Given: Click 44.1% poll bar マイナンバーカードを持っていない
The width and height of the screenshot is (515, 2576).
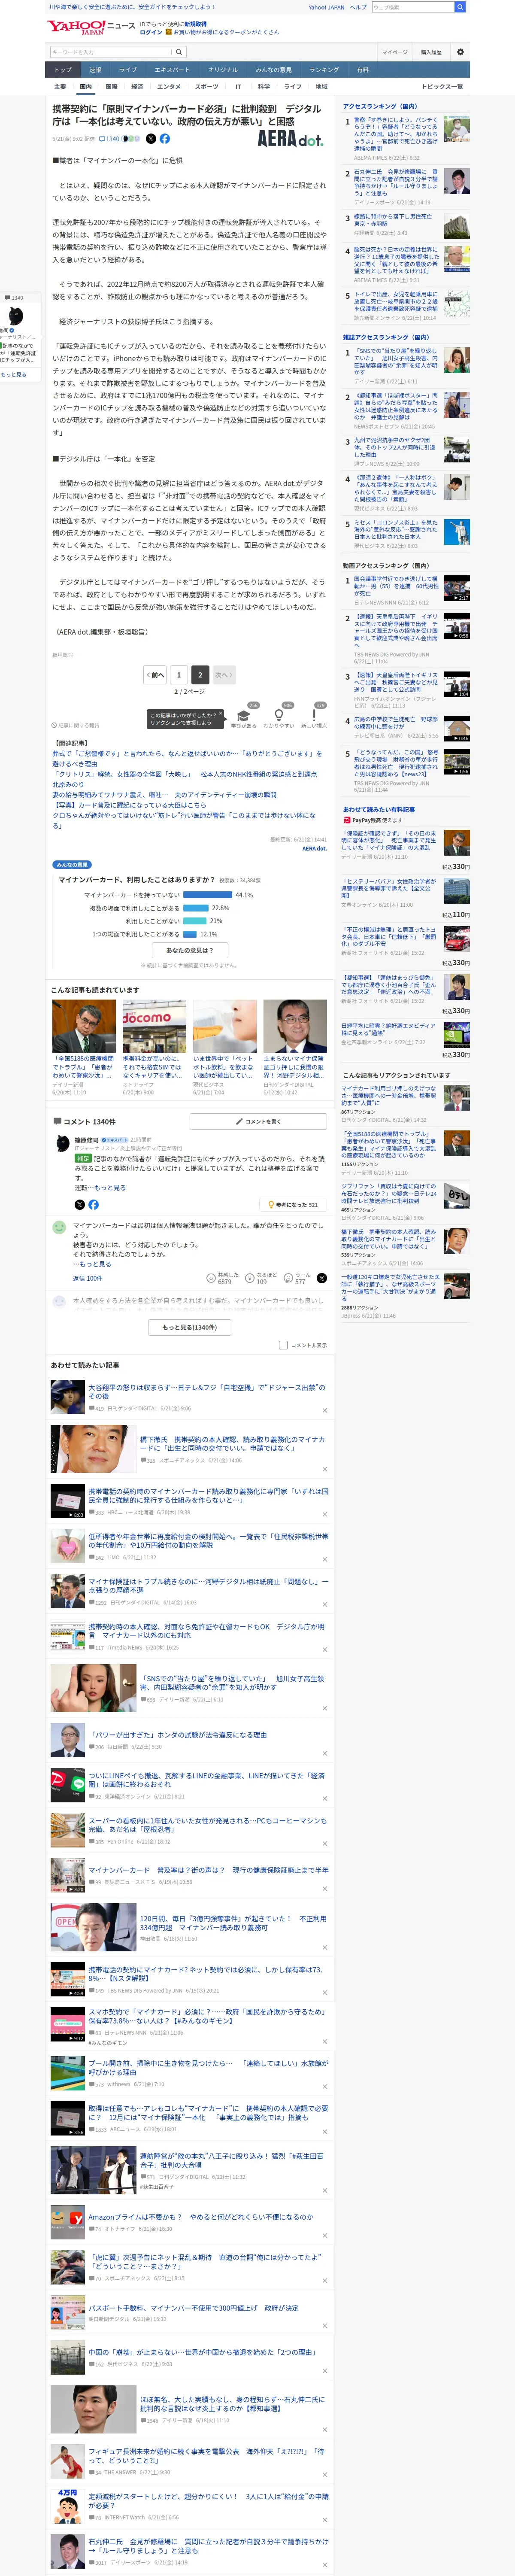Looking at the screenshot, I should pyautogui.click(x=208, y=895).
